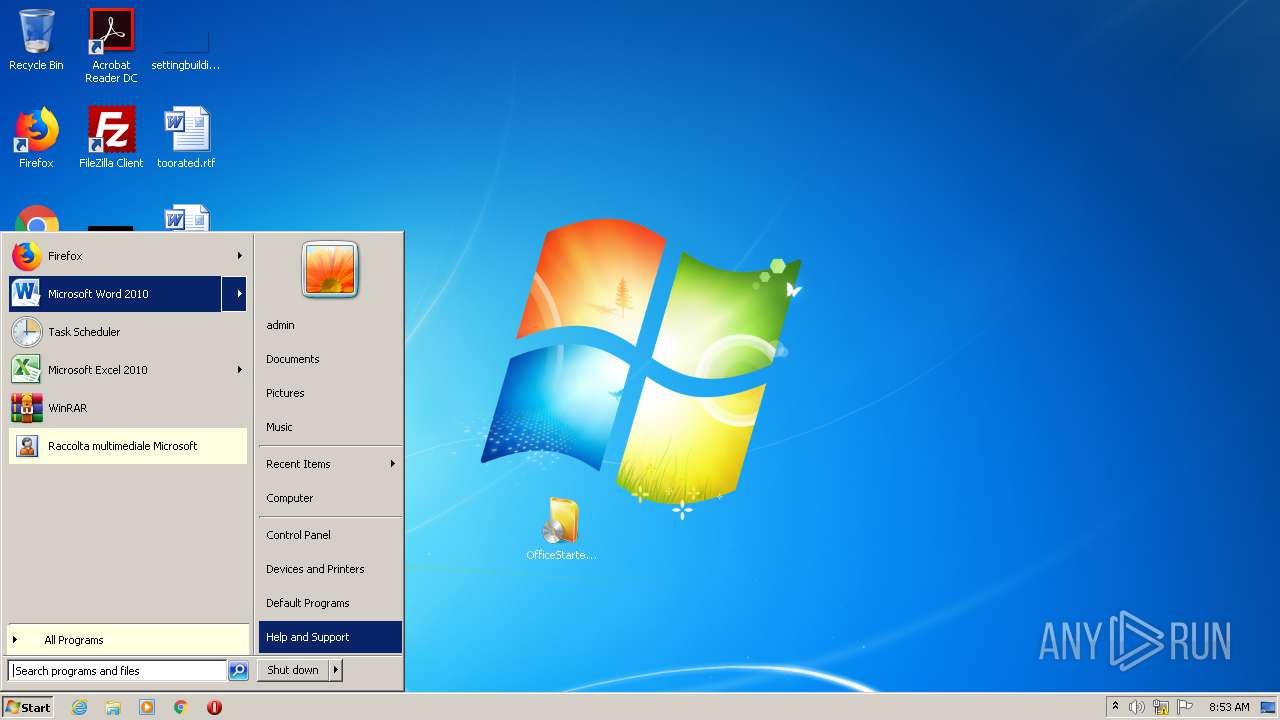The image size is (1280, 720).
Task: Click search magnifier button in Start menu
Action: coord(238,671)
